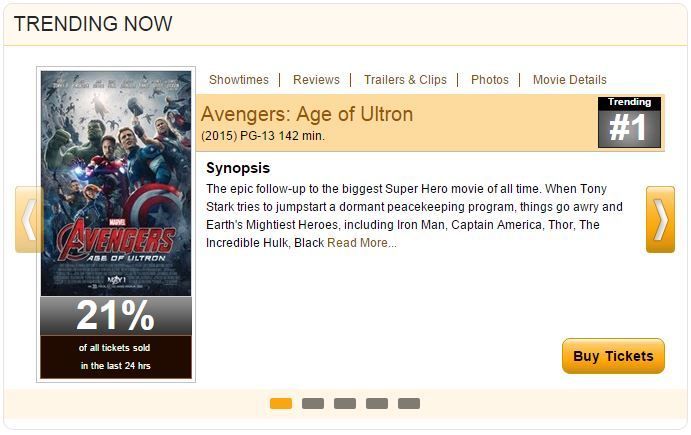Select the fifth carousel indicator dot
This screenshot has height=435, width=691.
[409, 403]
